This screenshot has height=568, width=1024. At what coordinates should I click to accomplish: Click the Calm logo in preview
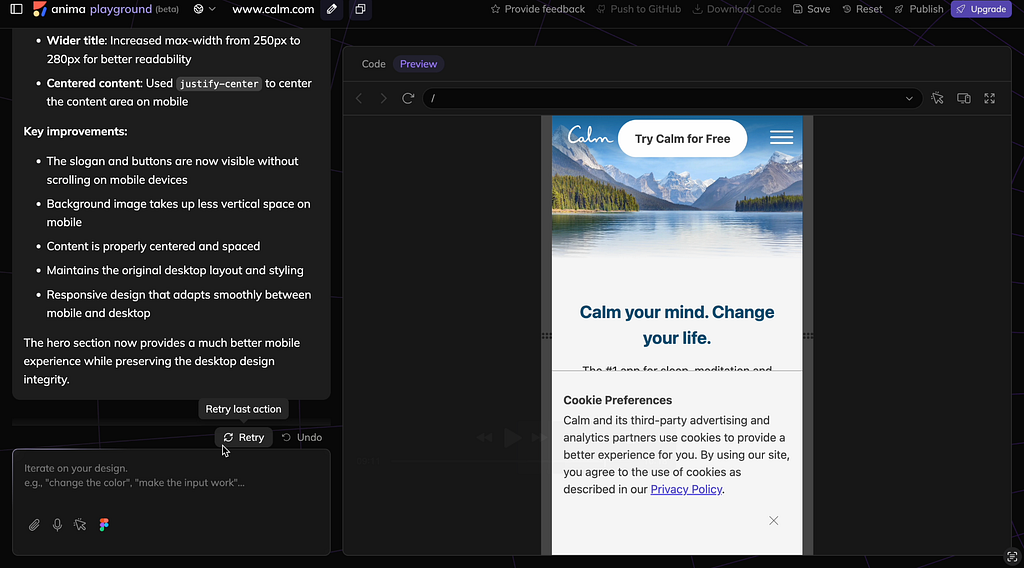click(589, 135)
